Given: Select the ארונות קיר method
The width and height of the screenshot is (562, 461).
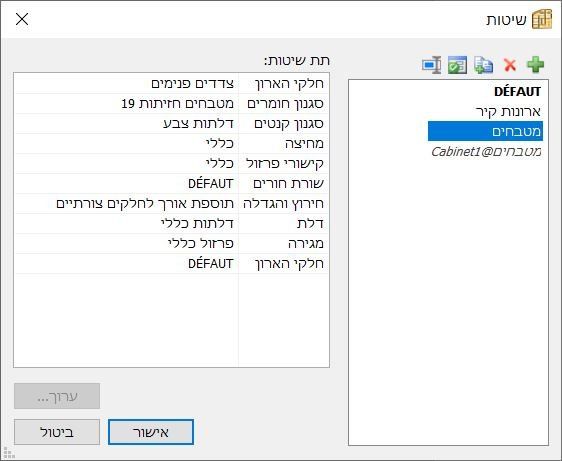Looking at the screenshot, I should tap(508, 111).
